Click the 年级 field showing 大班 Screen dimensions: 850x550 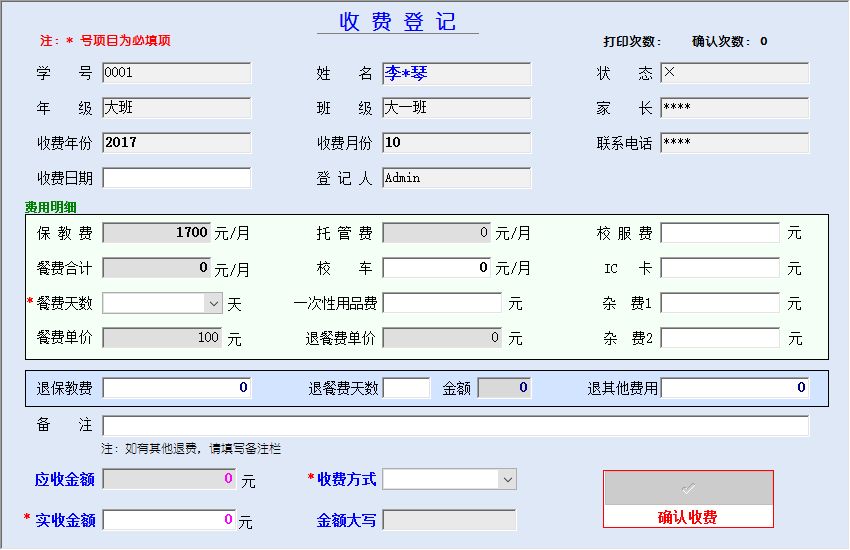[177, 108]
